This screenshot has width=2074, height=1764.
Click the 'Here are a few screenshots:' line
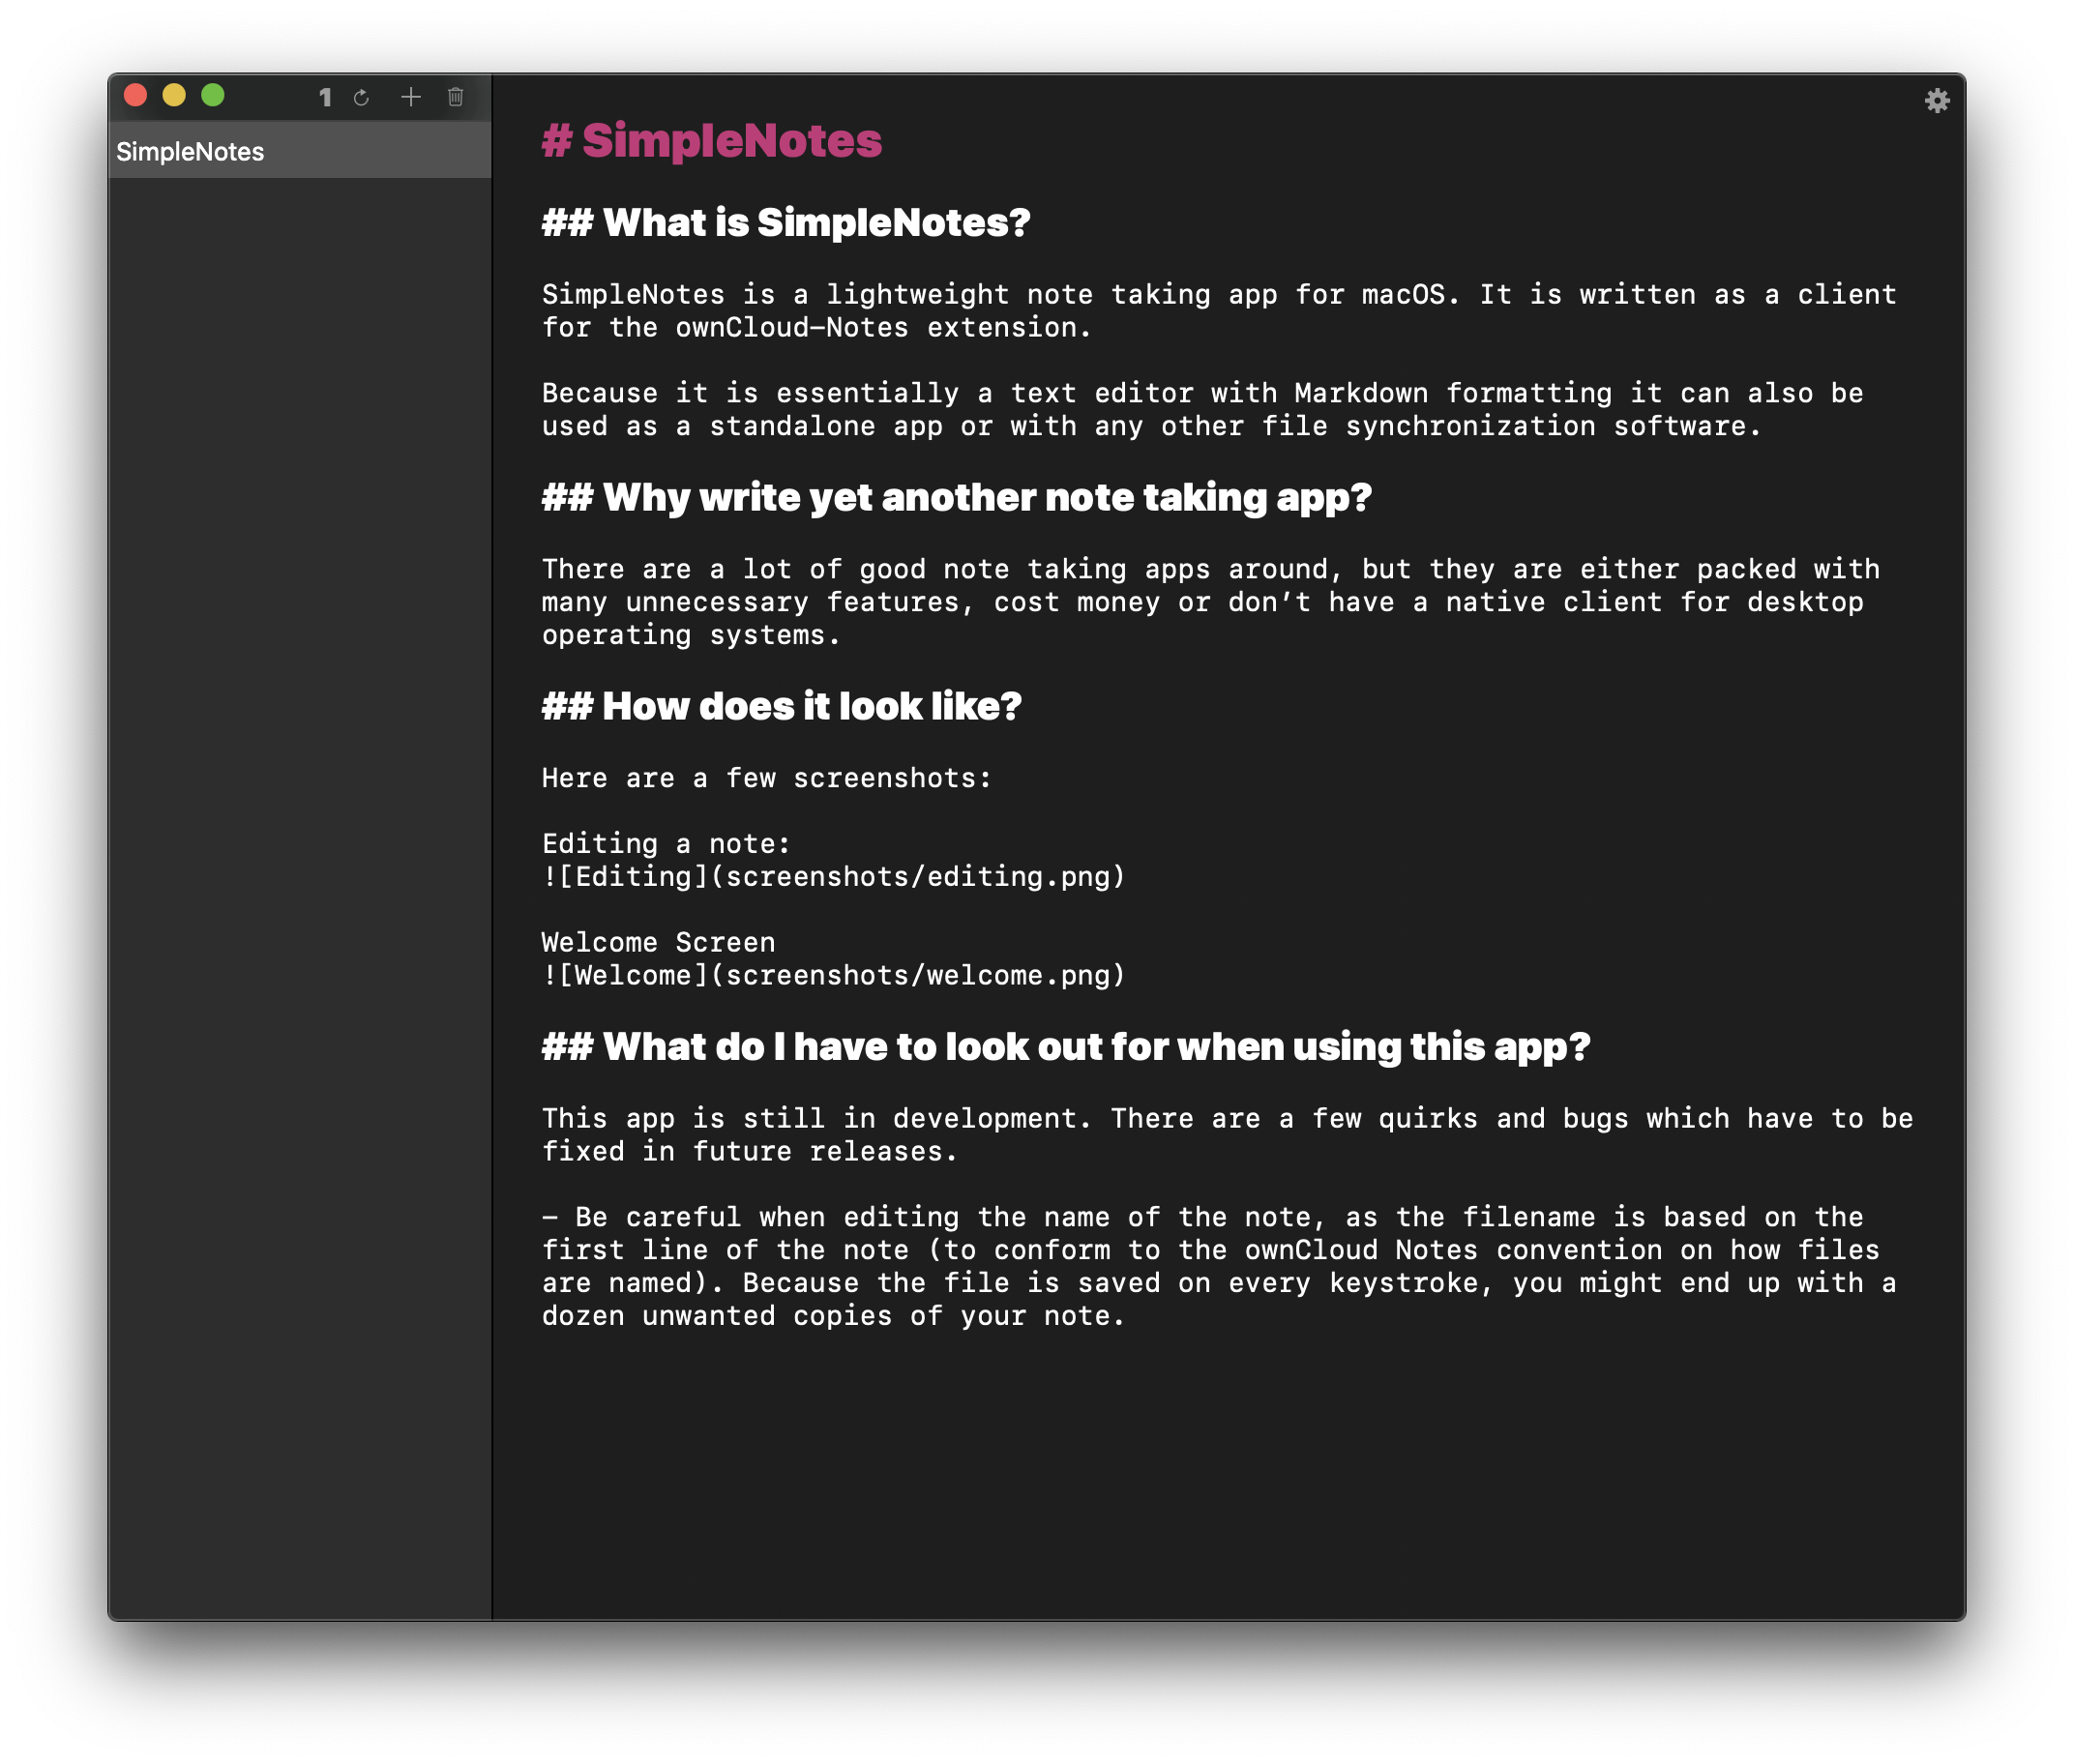pyautogui.click(x=766, y=778)
